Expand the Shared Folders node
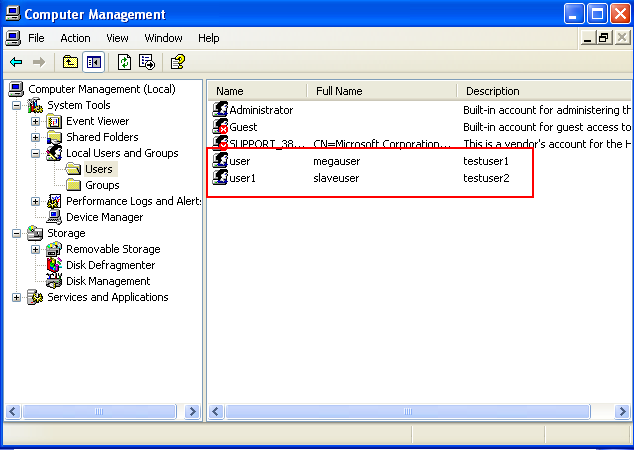 tap(35, 137)
